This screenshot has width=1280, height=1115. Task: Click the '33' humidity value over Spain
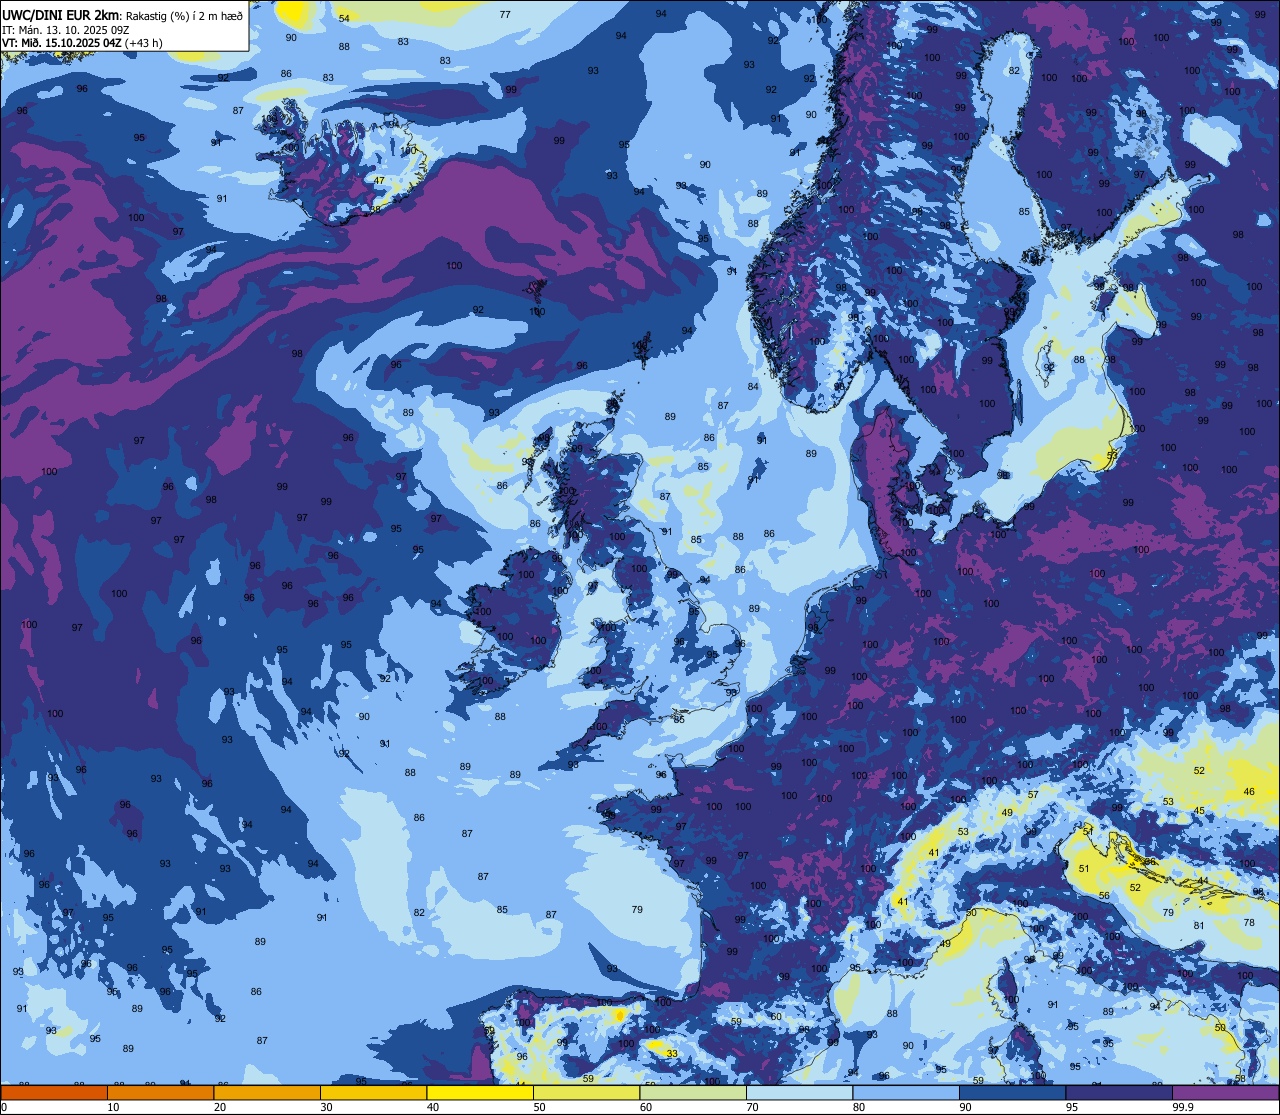[x=672, y=1054]
